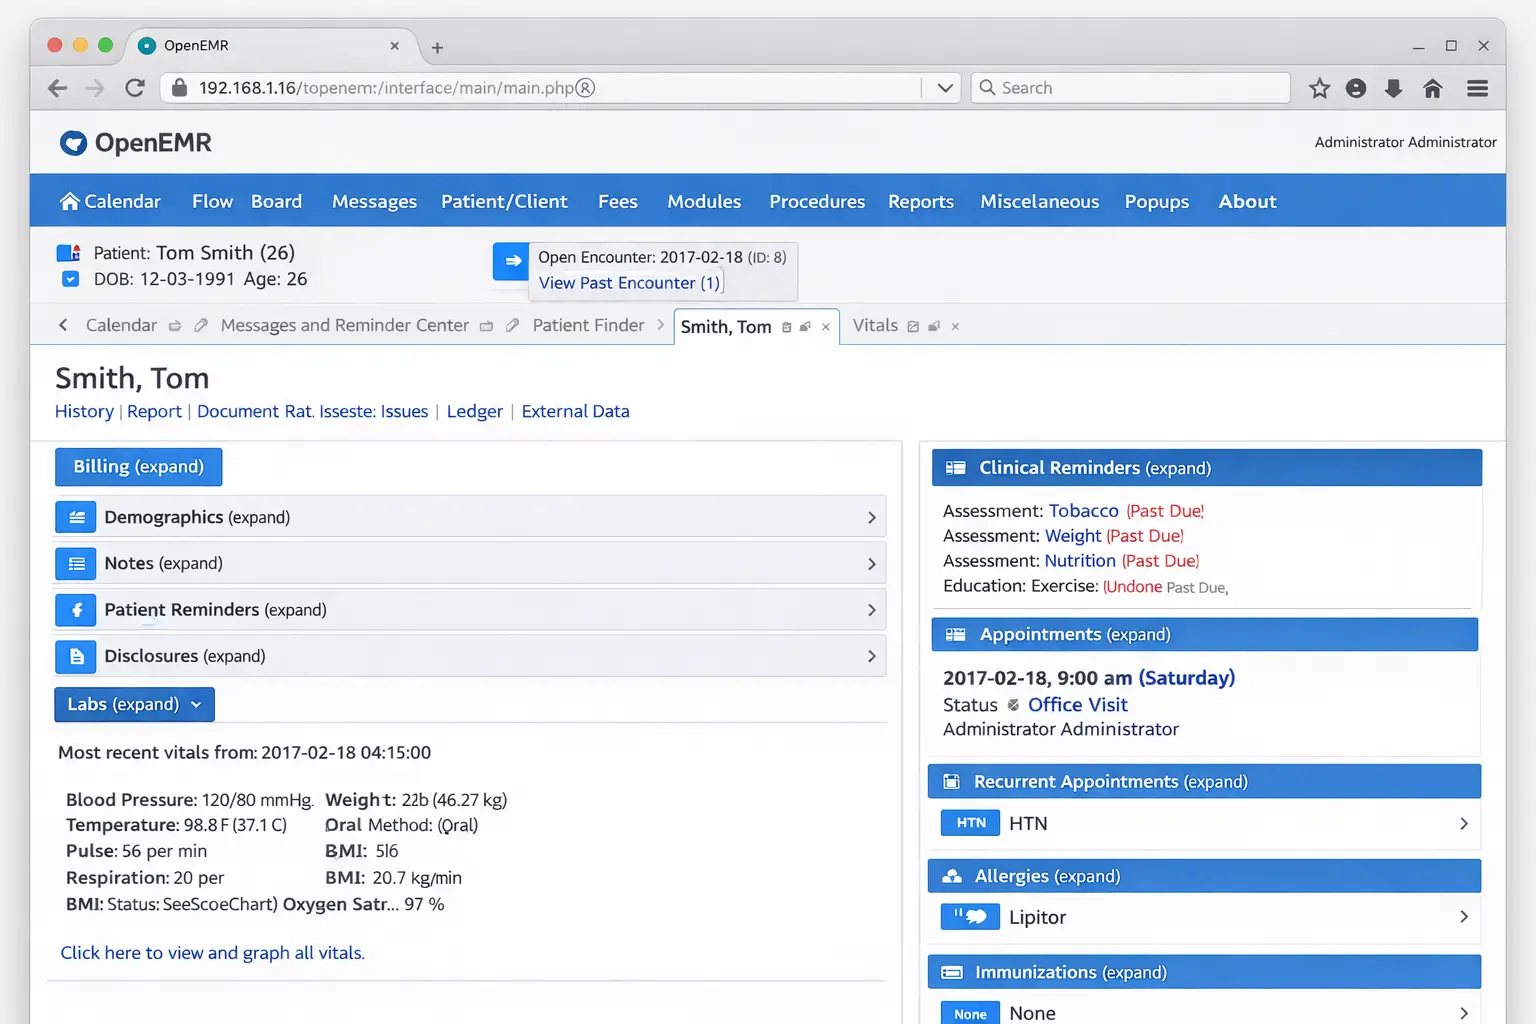Bookmark the page with the star icon
Viewport: 1536px width, 1024px height.
coord(1320,88)
